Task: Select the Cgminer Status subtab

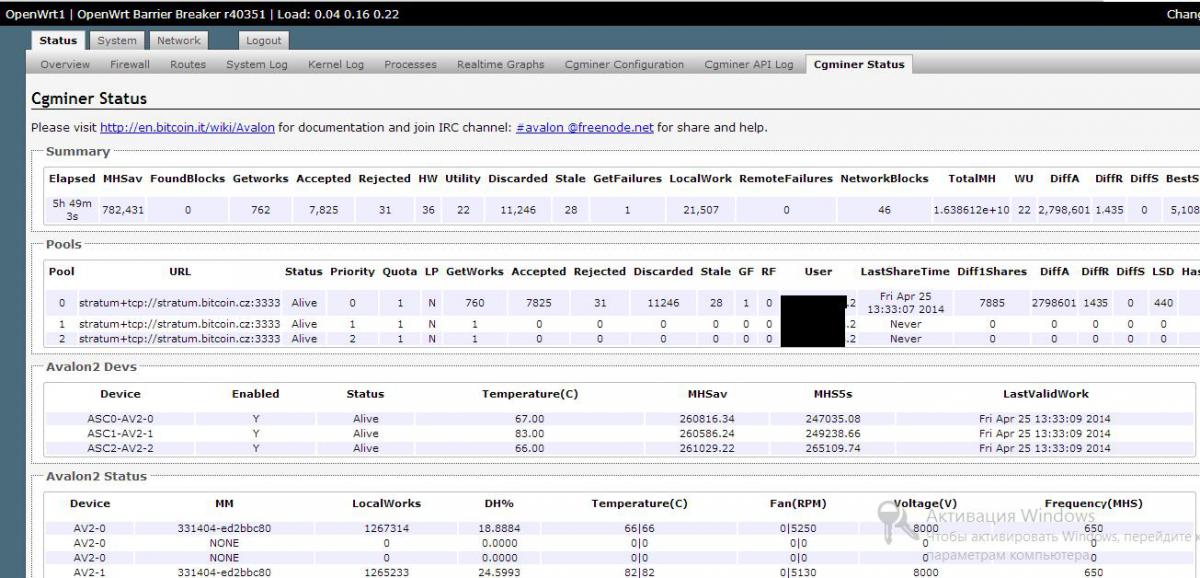Action: (x=859, y=64)
